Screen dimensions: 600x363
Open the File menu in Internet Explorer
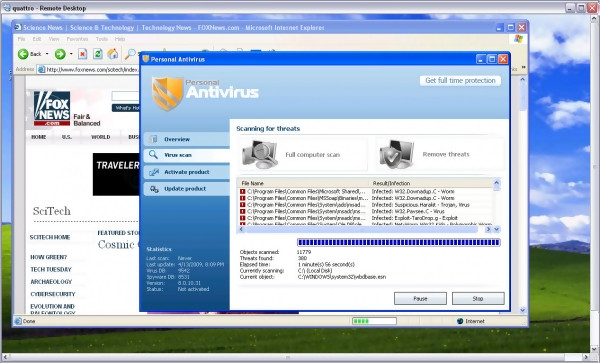tap(21, 39)
